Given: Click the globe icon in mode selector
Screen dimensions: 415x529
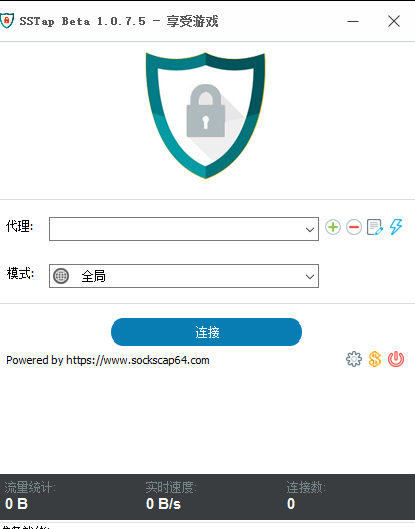Looking at the screenshot, I should 61,276.
